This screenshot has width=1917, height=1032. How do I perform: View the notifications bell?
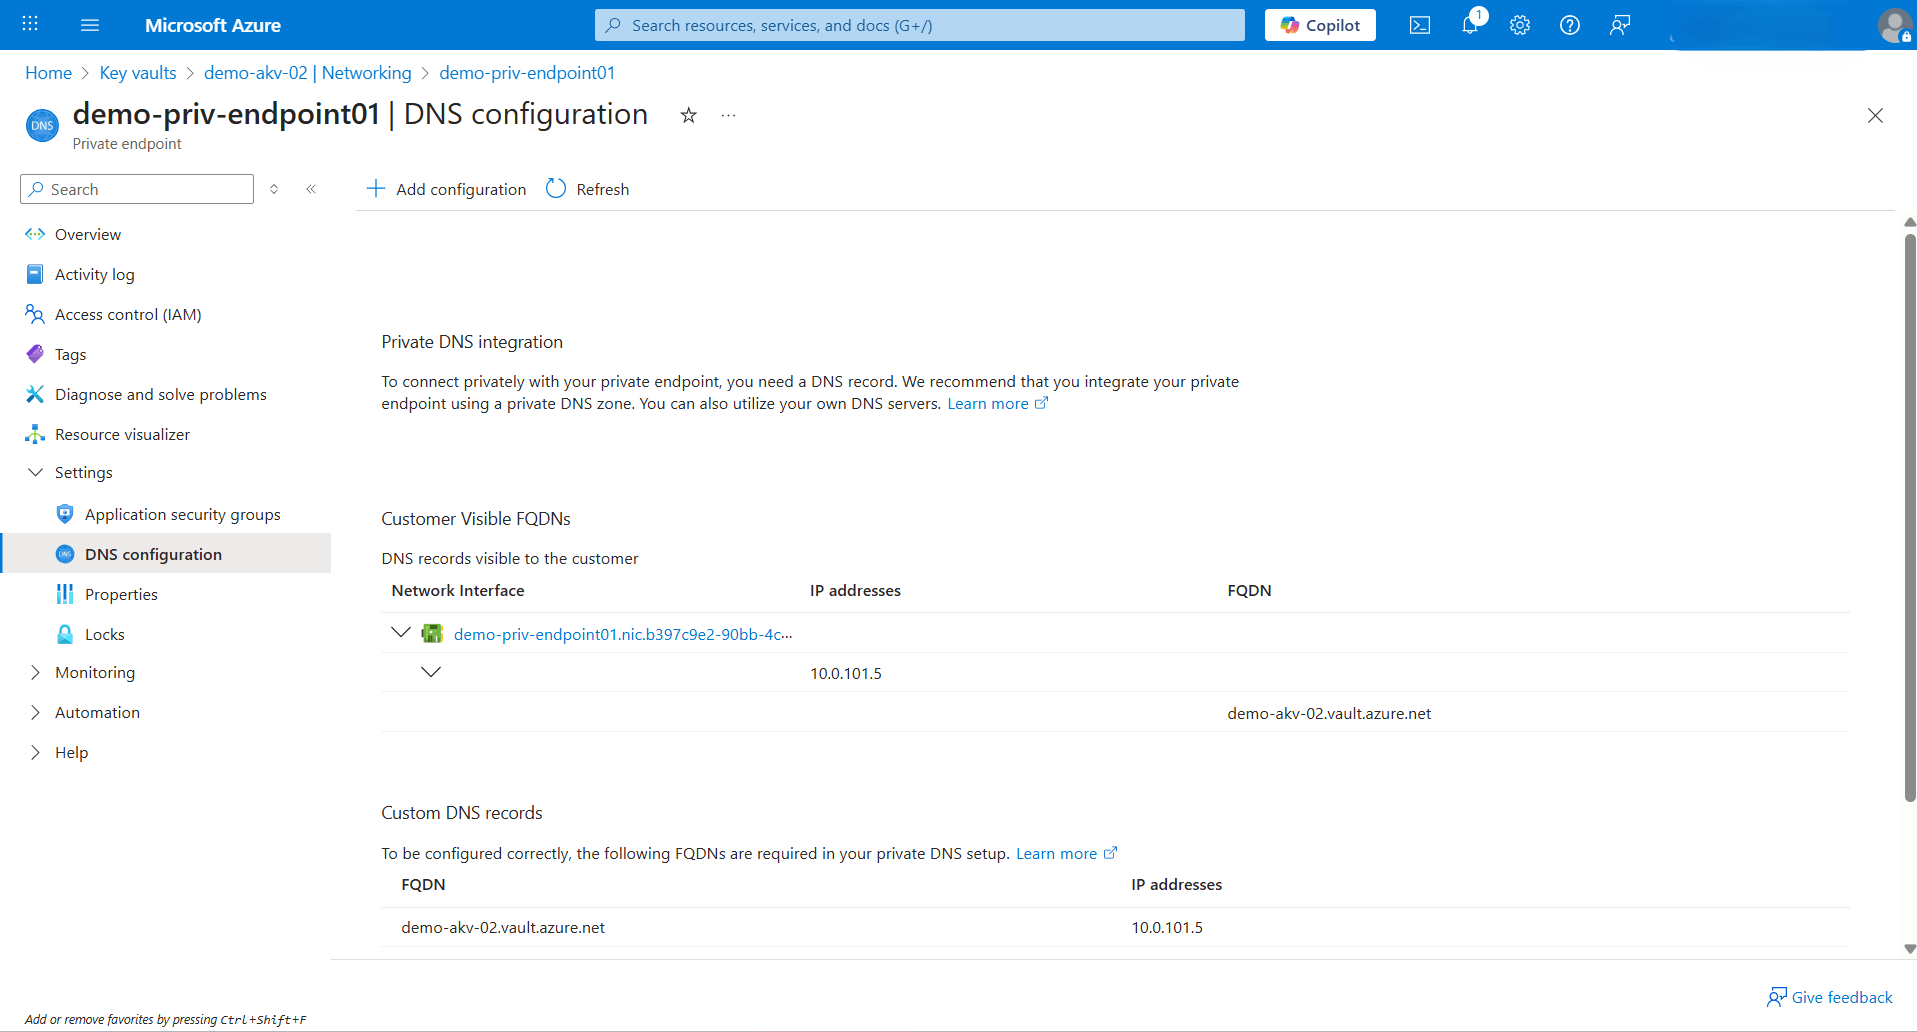click(1469, 25)
